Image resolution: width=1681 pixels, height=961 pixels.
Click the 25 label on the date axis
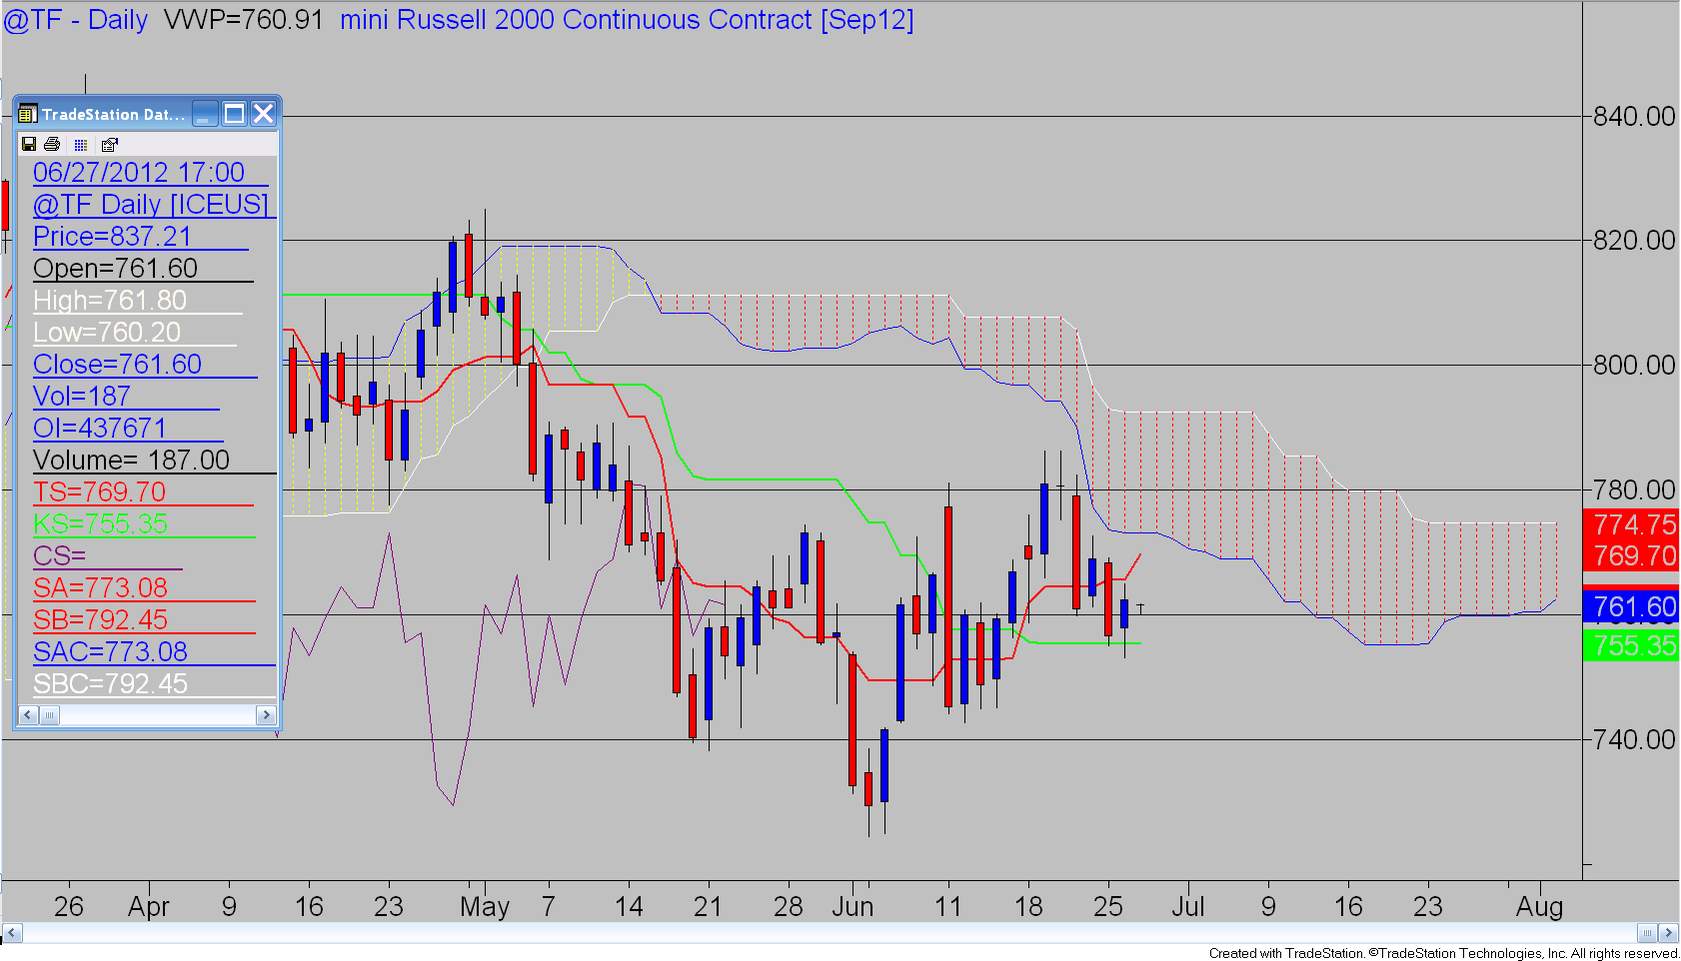pos(1108,907)
